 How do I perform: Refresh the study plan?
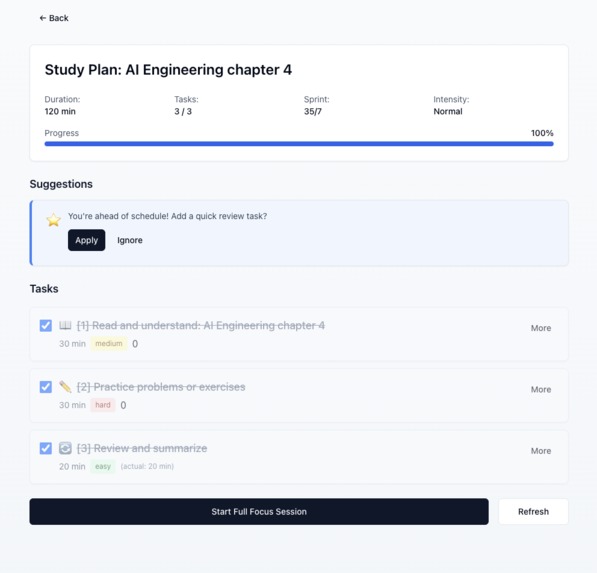point(533,511)
